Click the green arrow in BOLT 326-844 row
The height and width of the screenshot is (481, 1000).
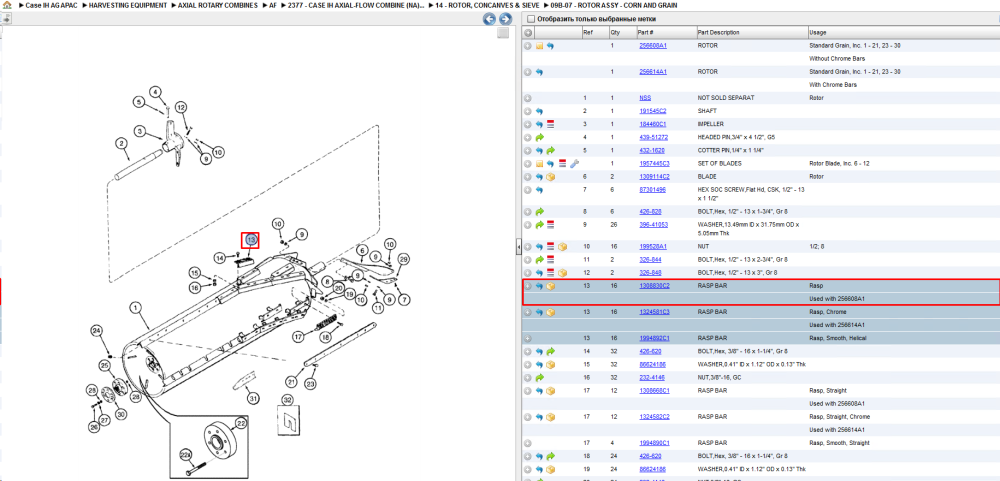tap(539, 260)
